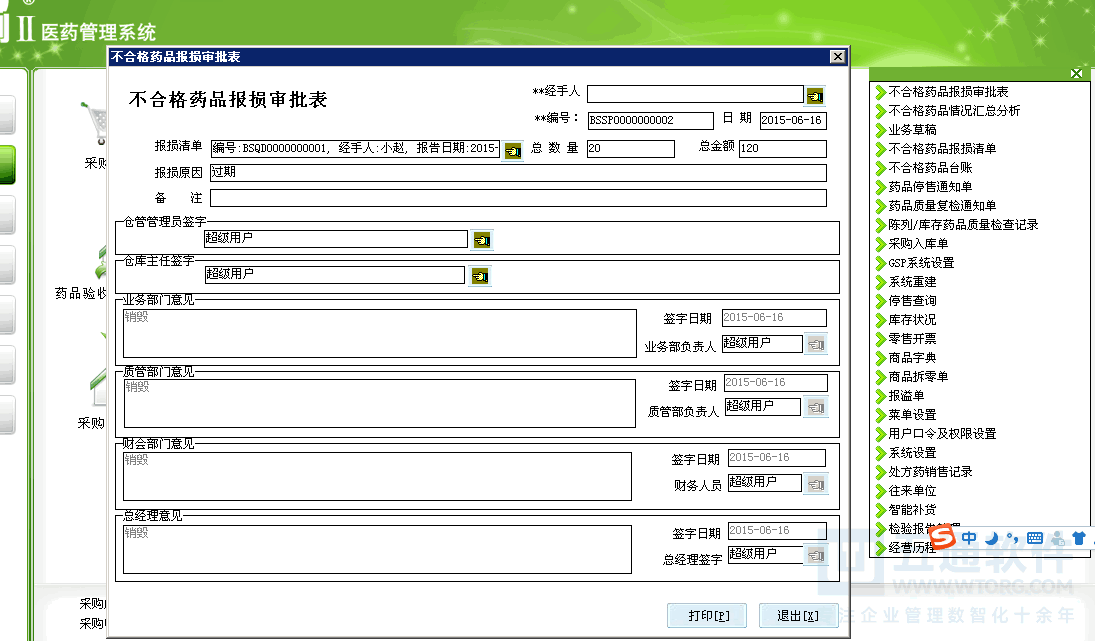Open 采购入库单 menu item
The height and width of the screenshot is (641, 1095).
click(918, 244)
